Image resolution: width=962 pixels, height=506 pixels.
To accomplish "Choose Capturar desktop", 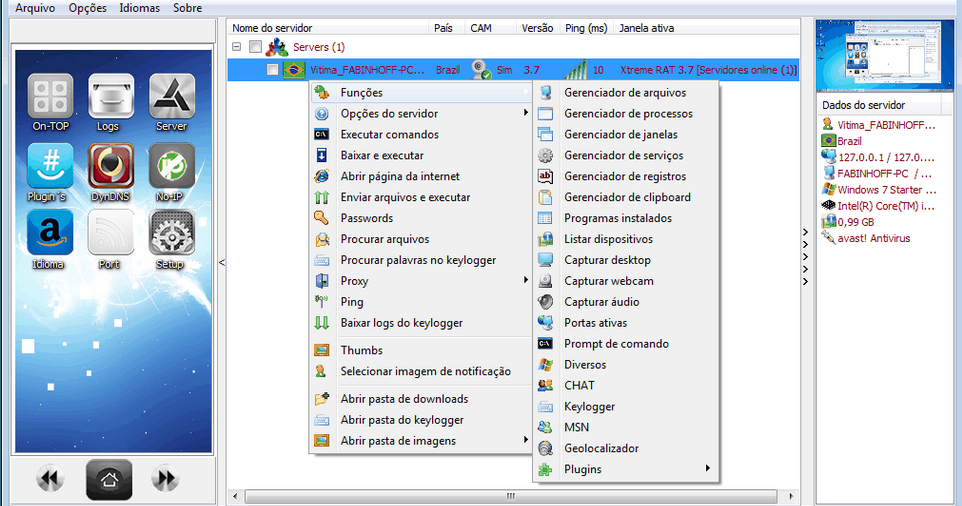I will pos(625,259).
